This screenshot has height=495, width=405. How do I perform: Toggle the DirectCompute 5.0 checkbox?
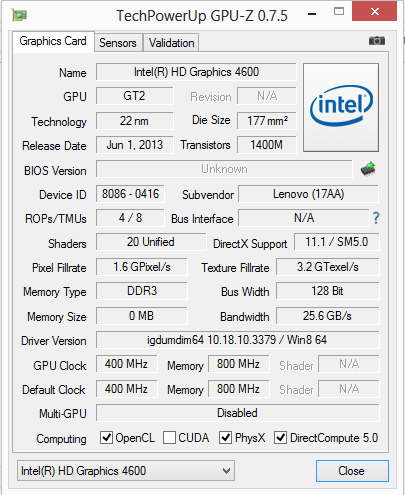pos(280,438)
